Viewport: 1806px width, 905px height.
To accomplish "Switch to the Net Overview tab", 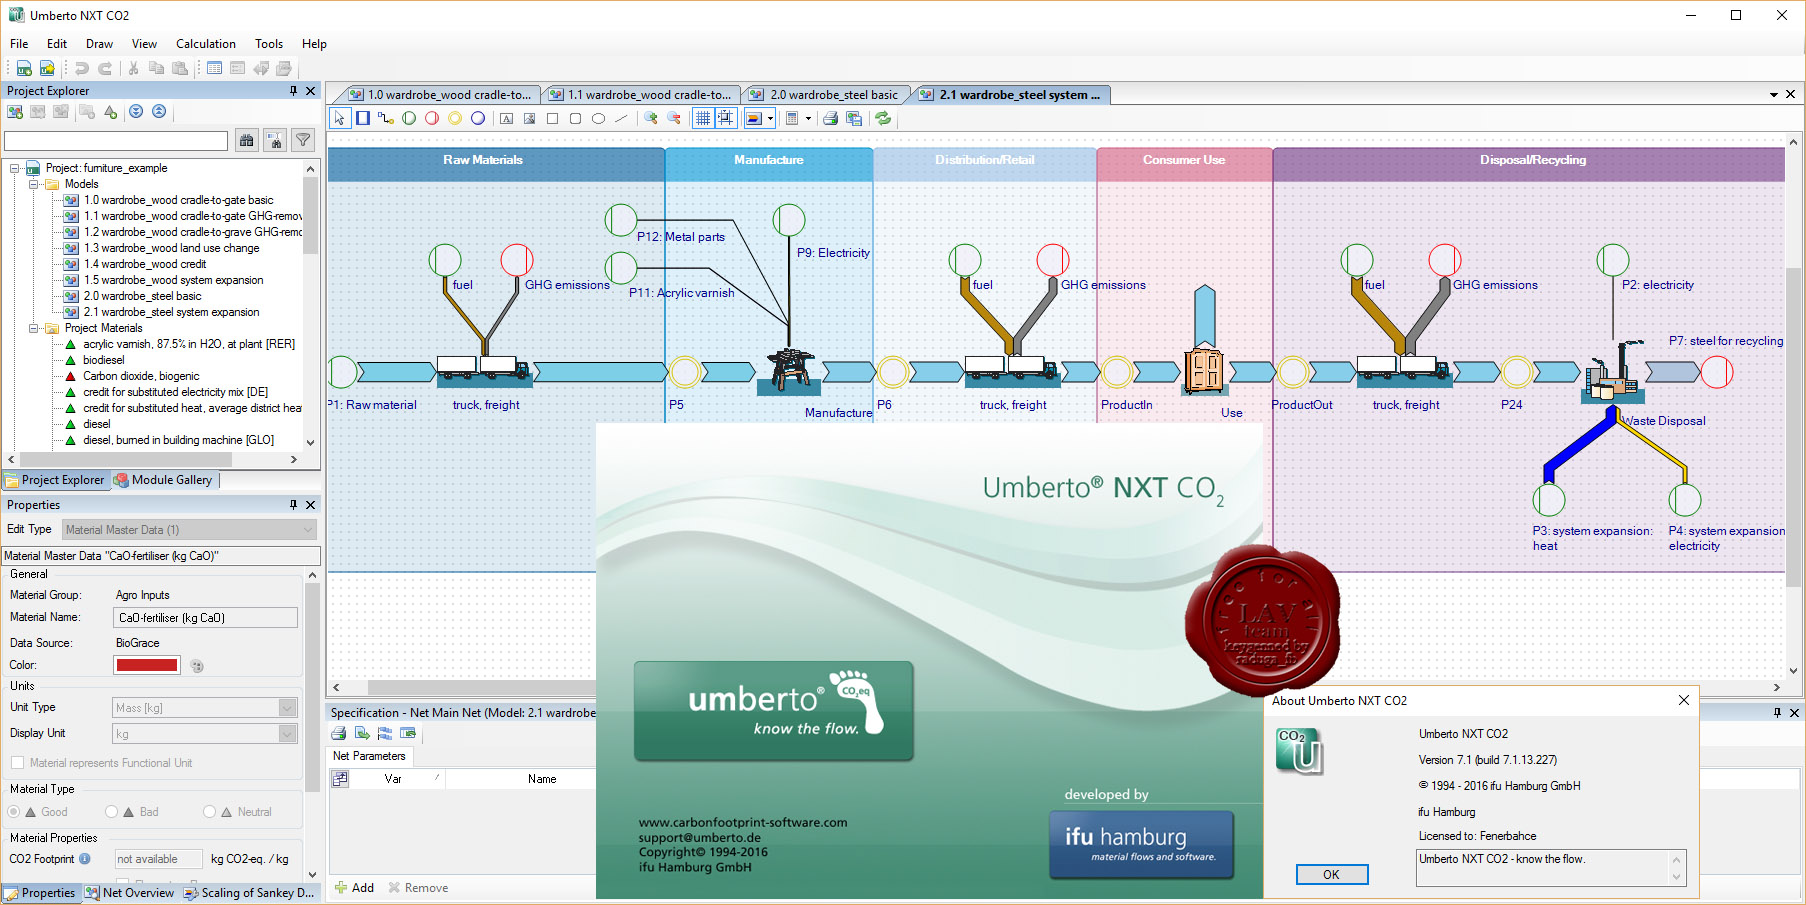I will [x=130, y=893].
